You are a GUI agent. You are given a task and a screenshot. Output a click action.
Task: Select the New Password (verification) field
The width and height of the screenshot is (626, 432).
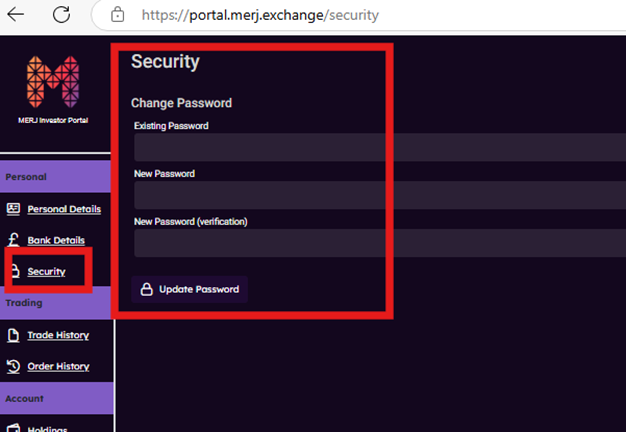(x=379, y=243)
